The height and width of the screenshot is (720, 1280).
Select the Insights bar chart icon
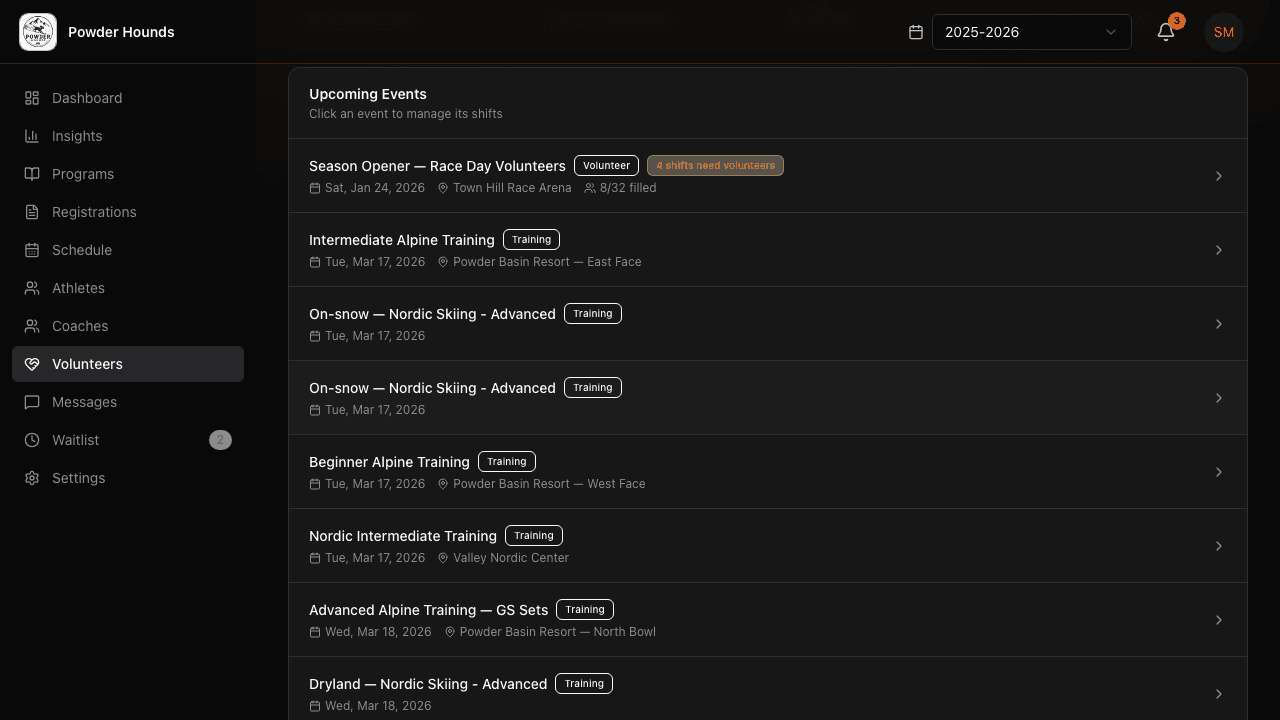click(32, 136)
